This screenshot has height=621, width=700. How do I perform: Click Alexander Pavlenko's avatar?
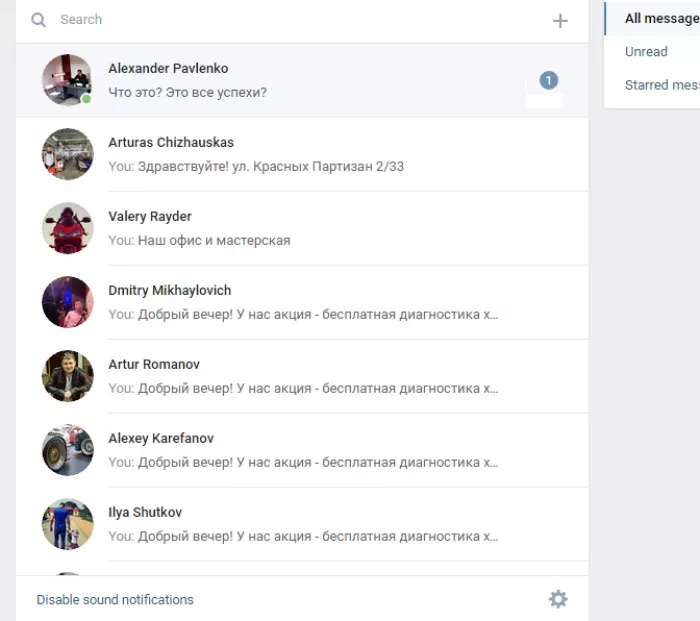click(x=67, y=80)
